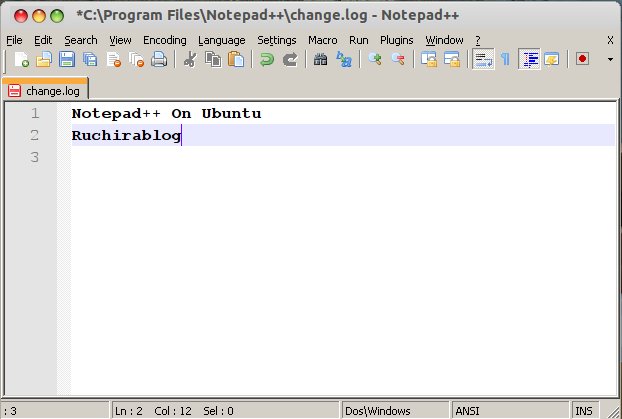This screenshot has width=622, height=419.
Task: Close the current document via toolbar icon
Action: (113, 60)
